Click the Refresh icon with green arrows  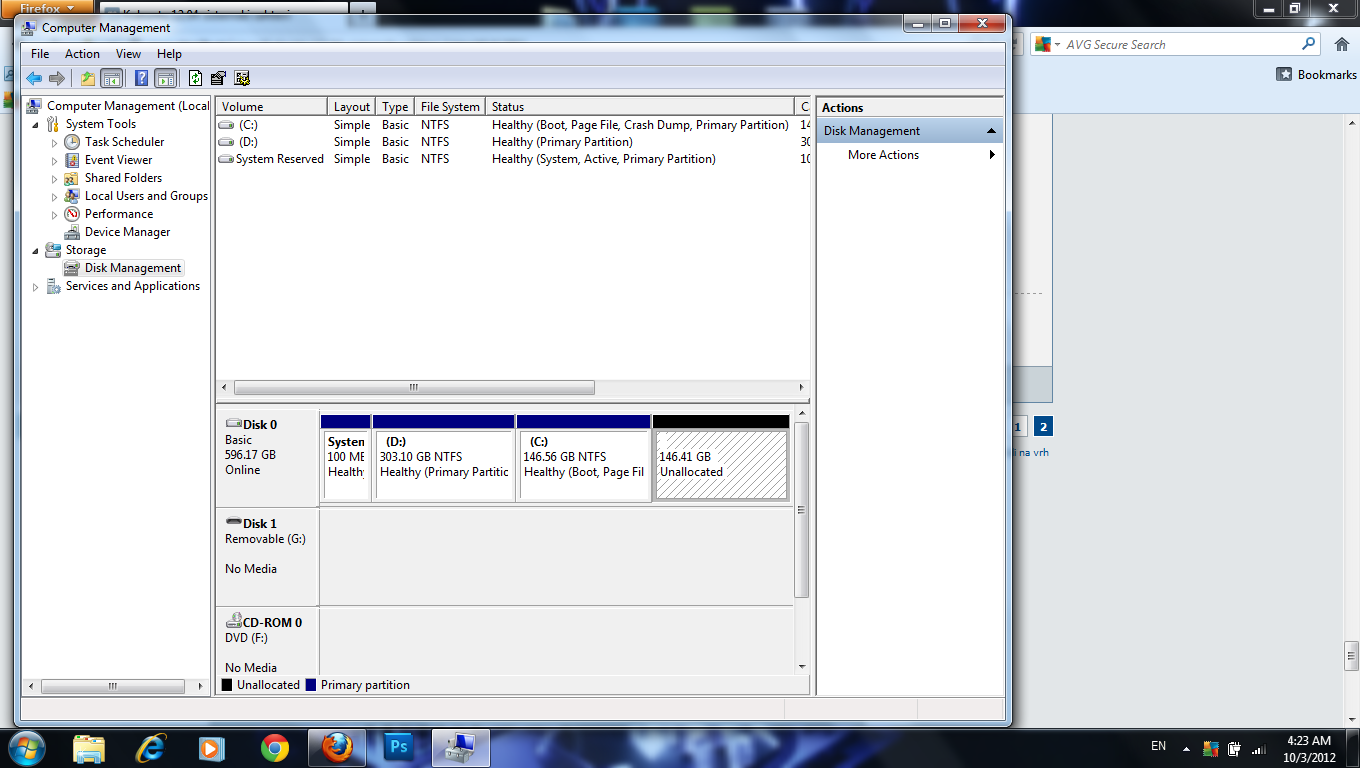tap(196, 78)
